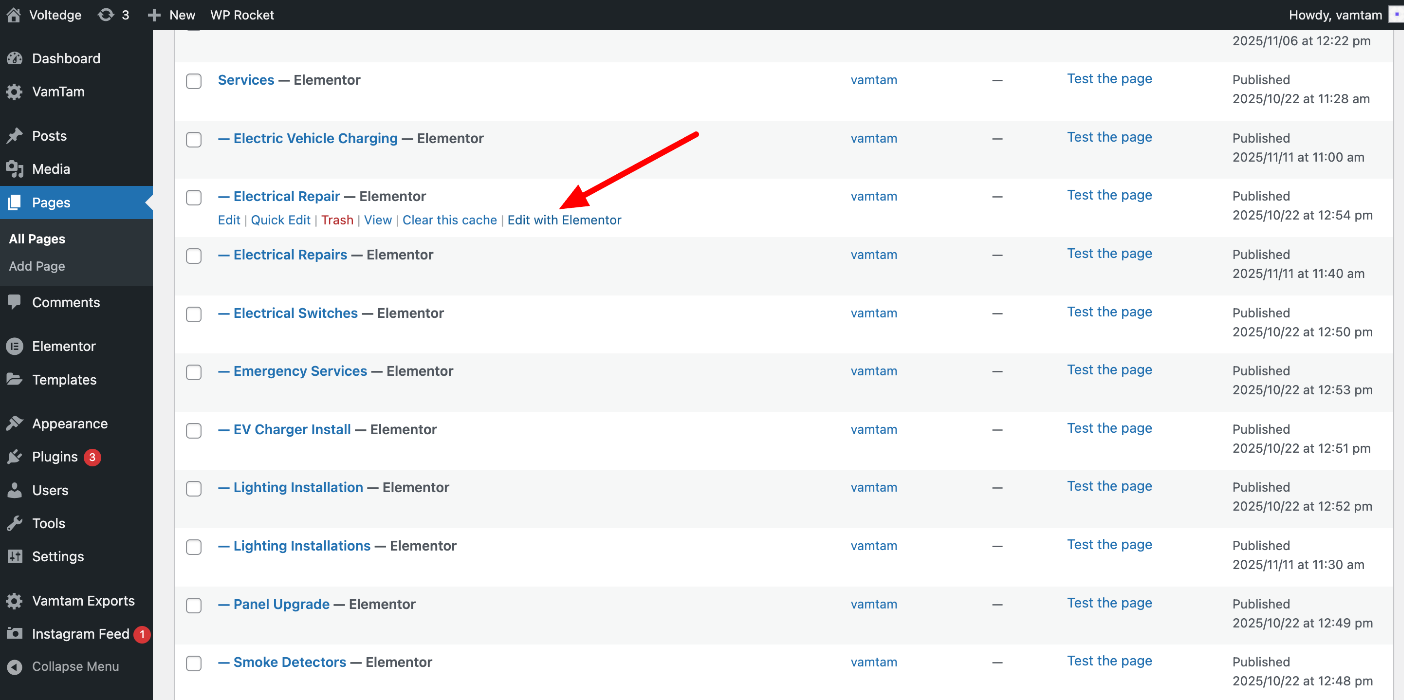Tick the Electrical Repair page checkbox

point(194,197)
